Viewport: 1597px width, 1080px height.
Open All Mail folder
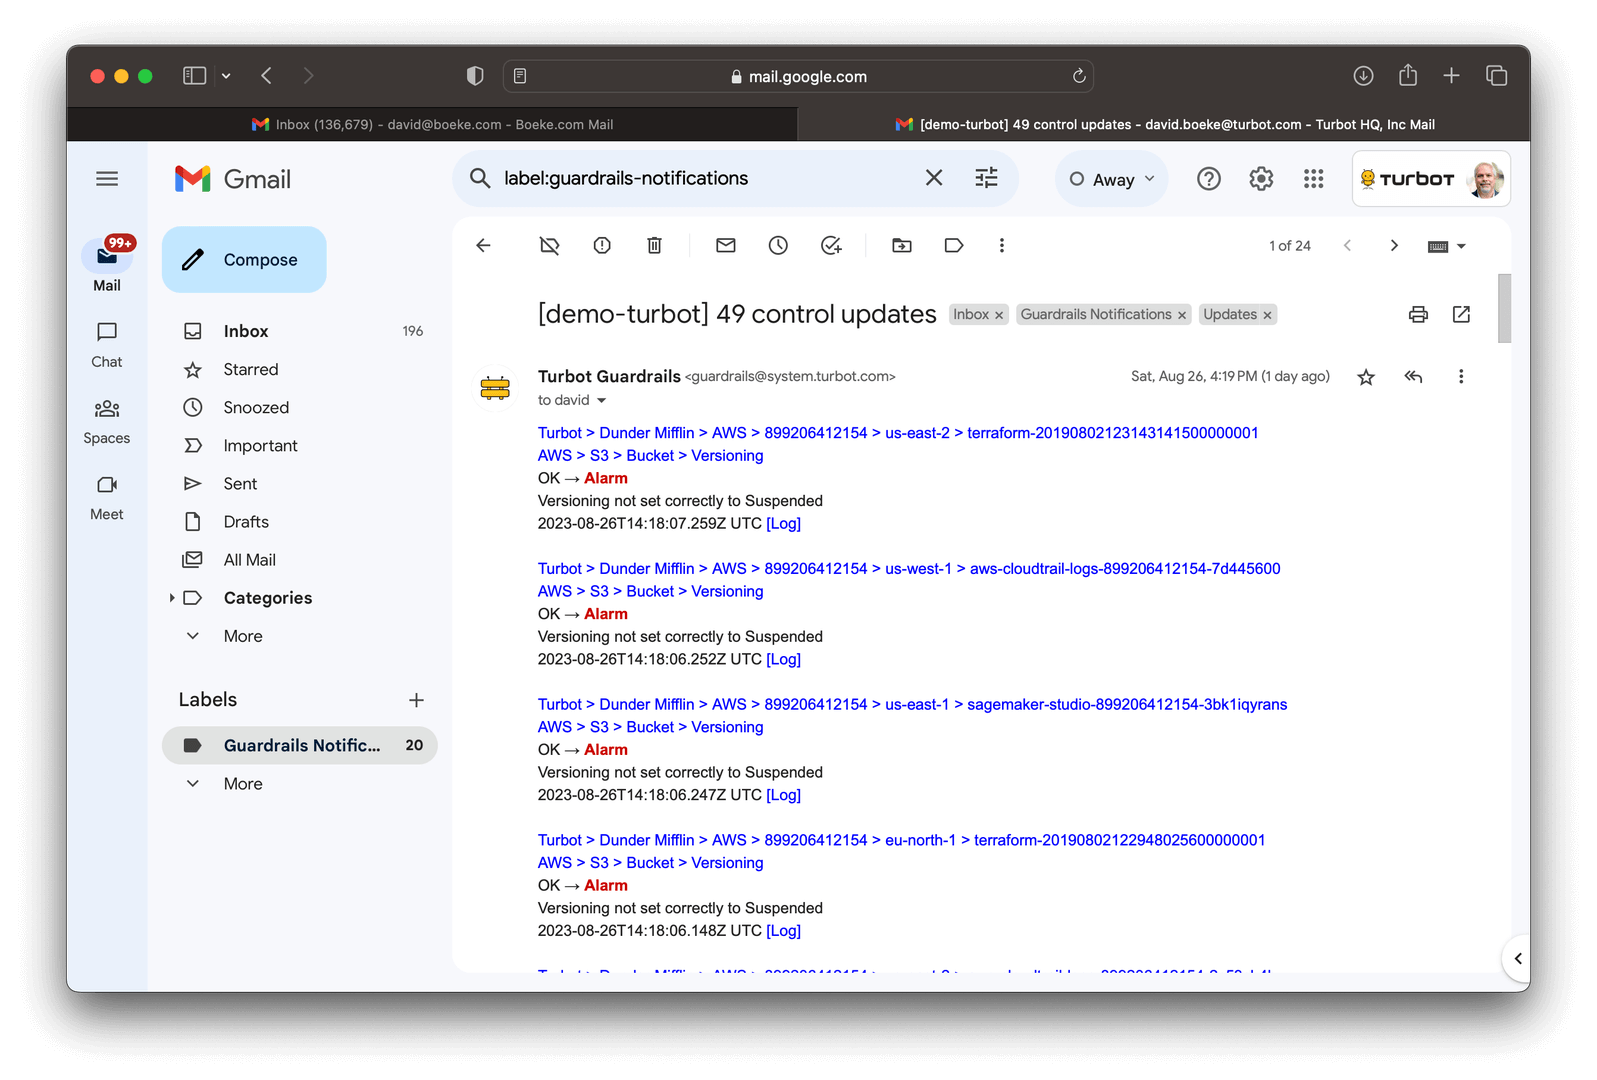300,560
